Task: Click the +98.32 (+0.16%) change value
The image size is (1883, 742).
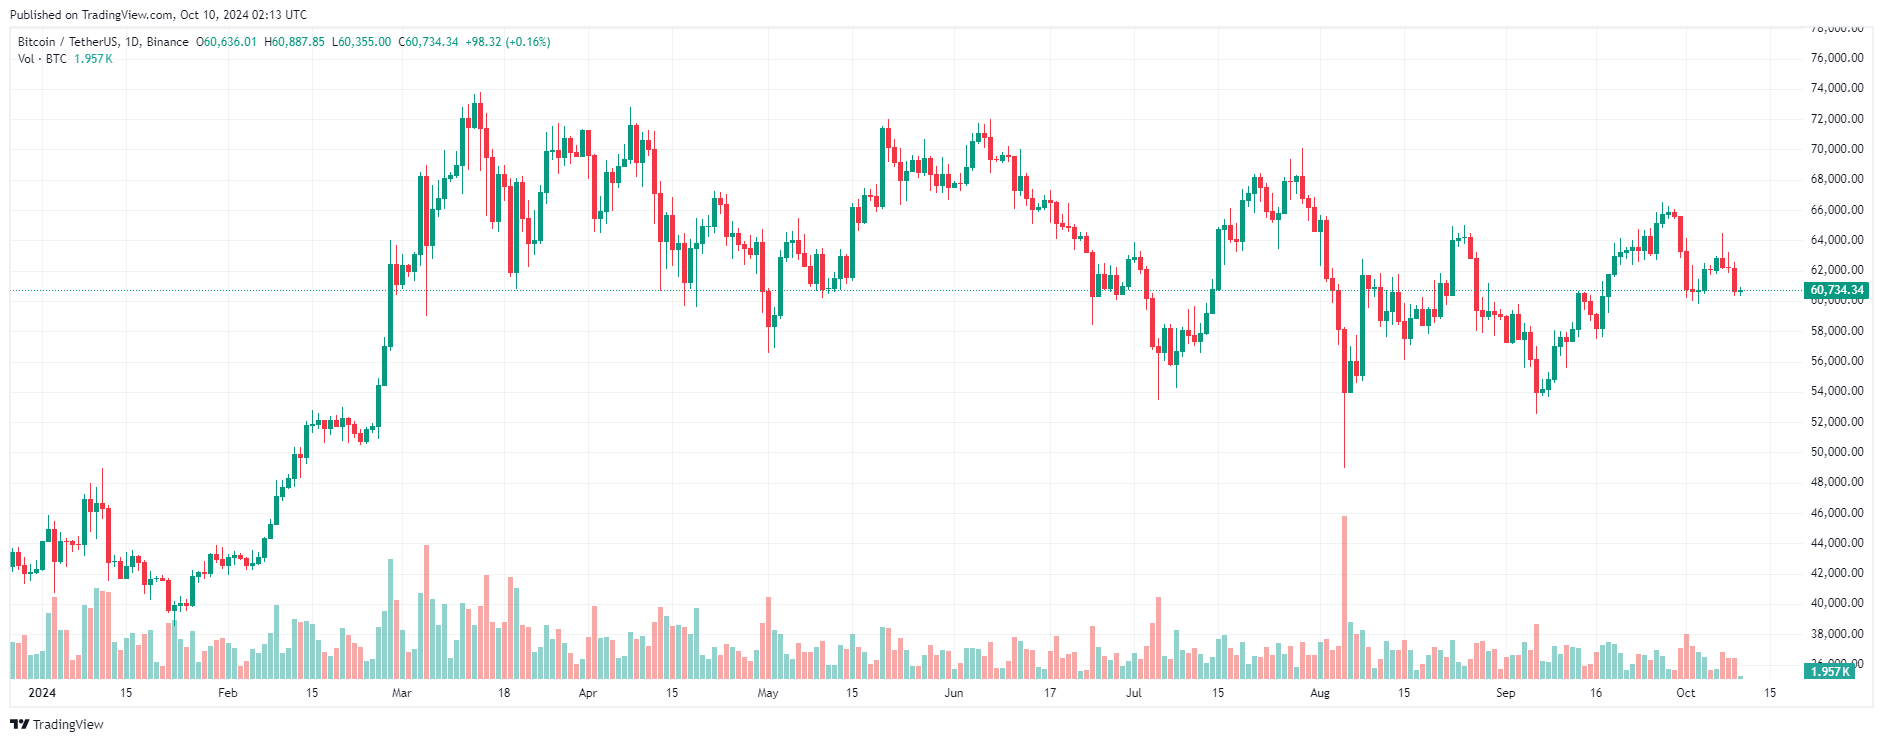Action: [x=508, y=42]
